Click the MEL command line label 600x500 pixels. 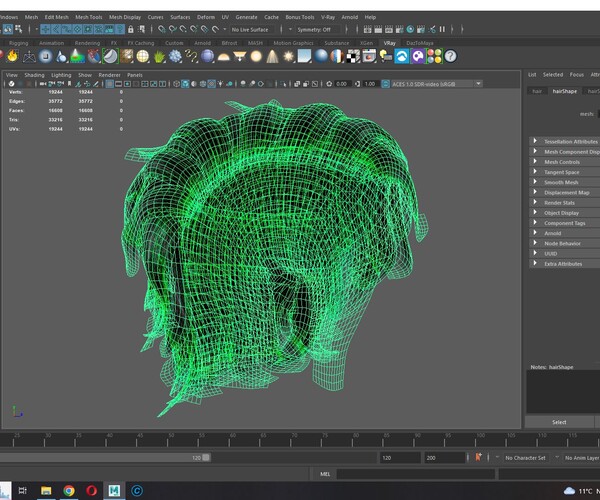pos(325,474)
